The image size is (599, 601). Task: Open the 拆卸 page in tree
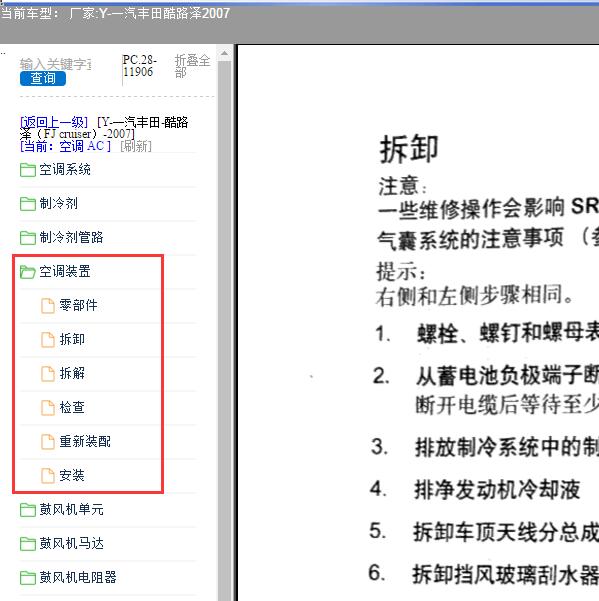coord(72,340)
